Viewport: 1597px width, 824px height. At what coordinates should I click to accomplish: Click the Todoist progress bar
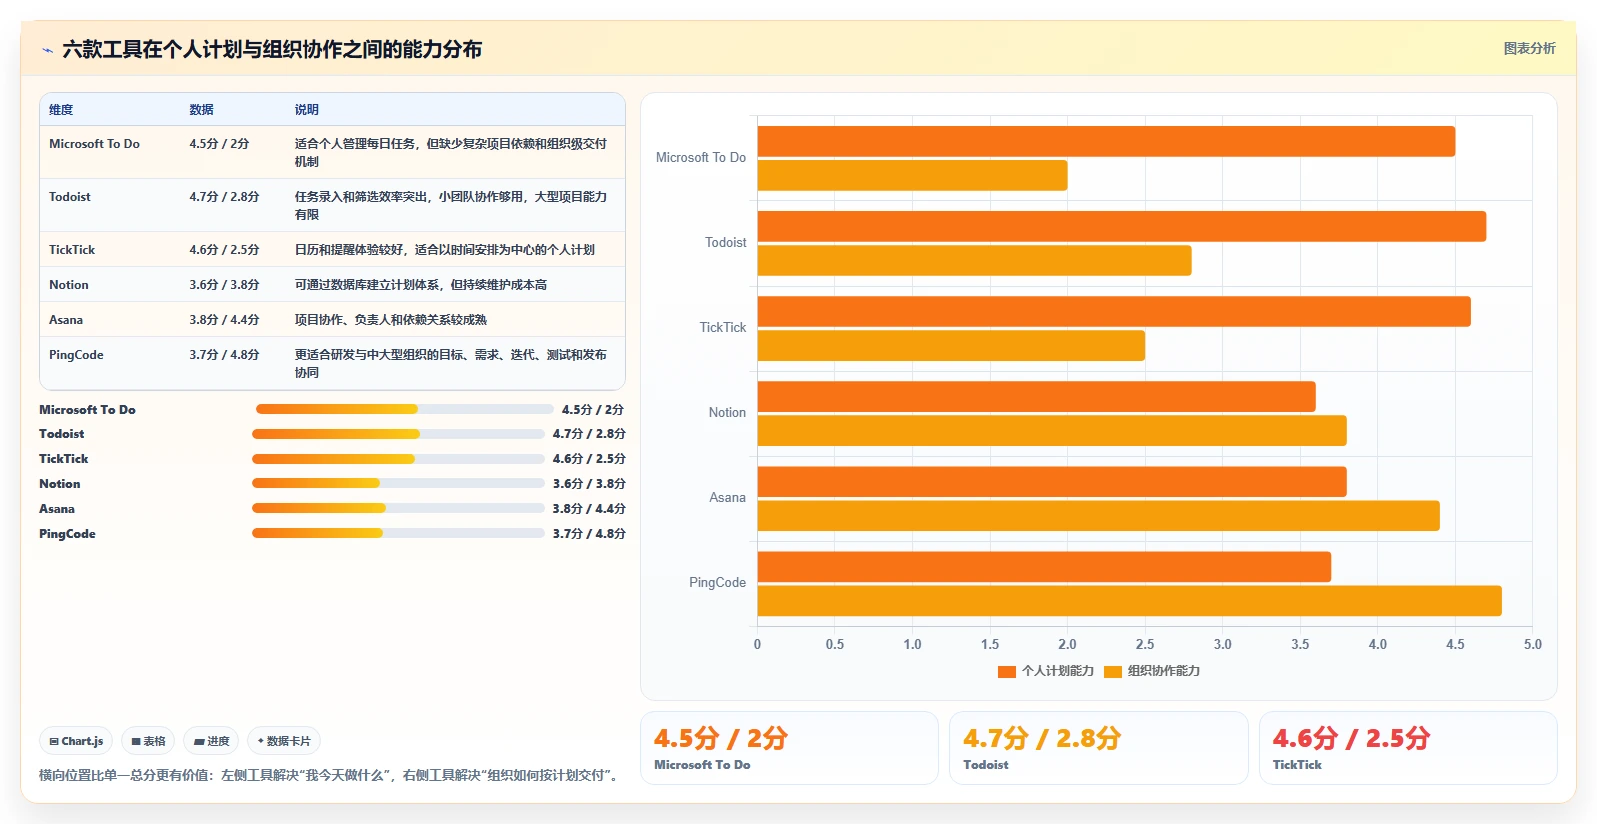coord(398,434)
